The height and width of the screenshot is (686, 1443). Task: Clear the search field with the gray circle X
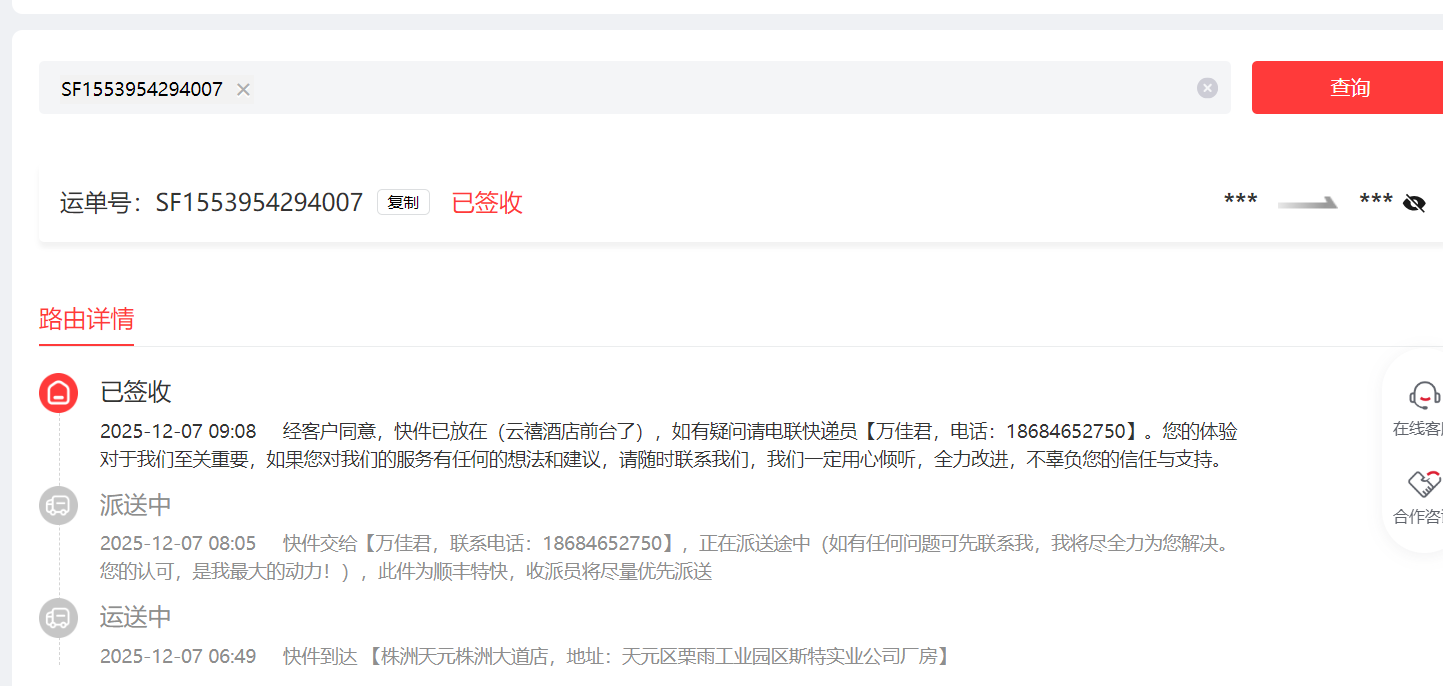pyautogui.click(x=1207, y=88)
